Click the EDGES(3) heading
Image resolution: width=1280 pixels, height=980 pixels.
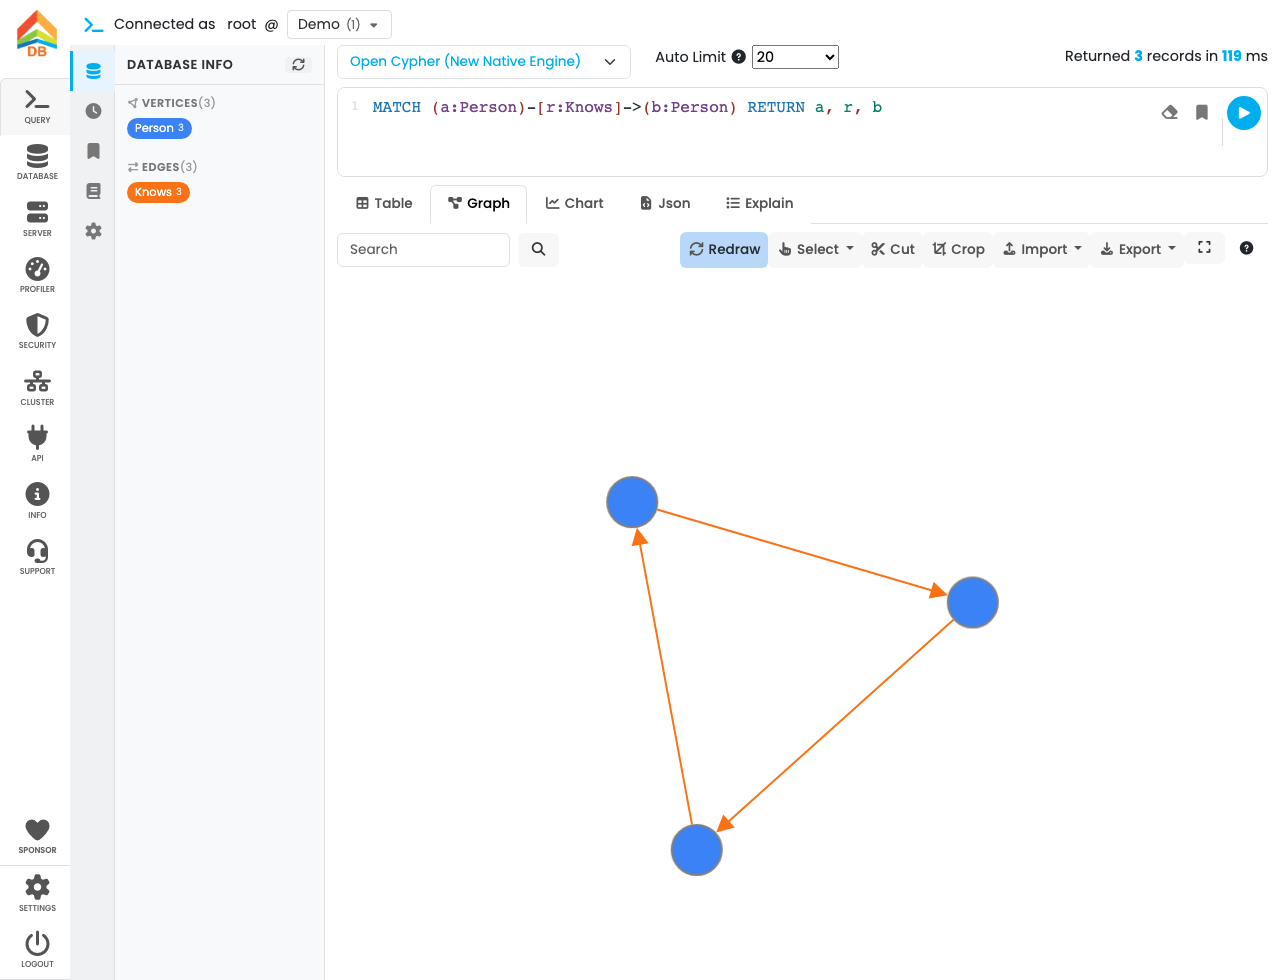162,167
